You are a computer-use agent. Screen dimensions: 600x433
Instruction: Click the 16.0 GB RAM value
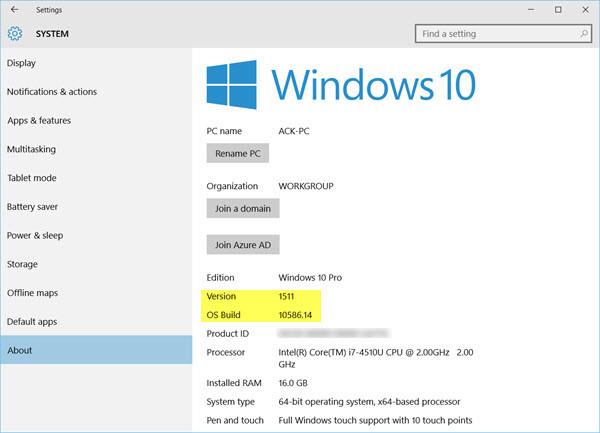pyautogui.click(x=293, y=383)
